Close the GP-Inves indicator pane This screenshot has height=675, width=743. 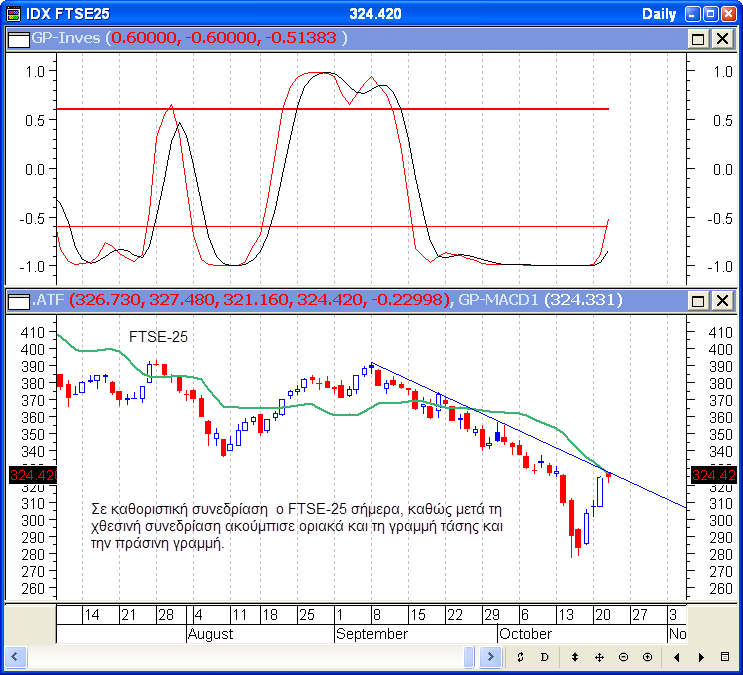click(721, 38)
